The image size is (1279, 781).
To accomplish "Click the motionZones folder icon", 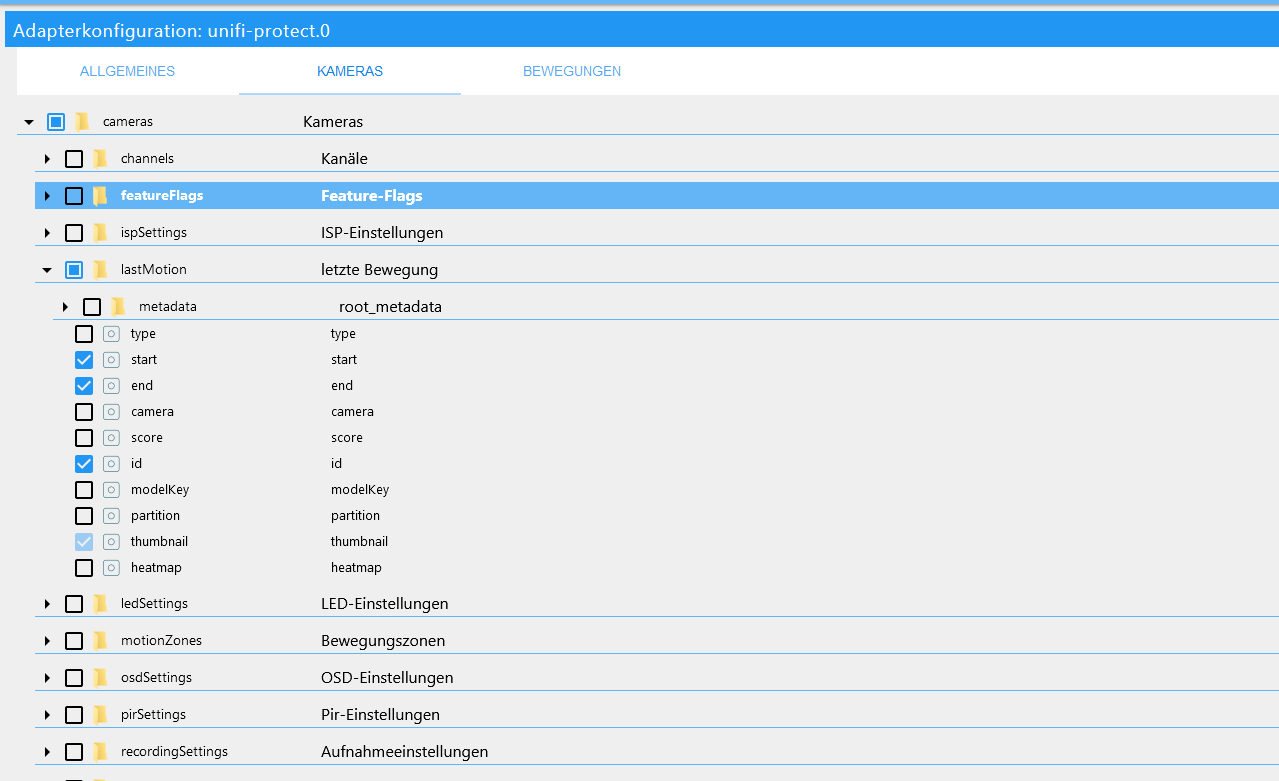I will 100,641.
